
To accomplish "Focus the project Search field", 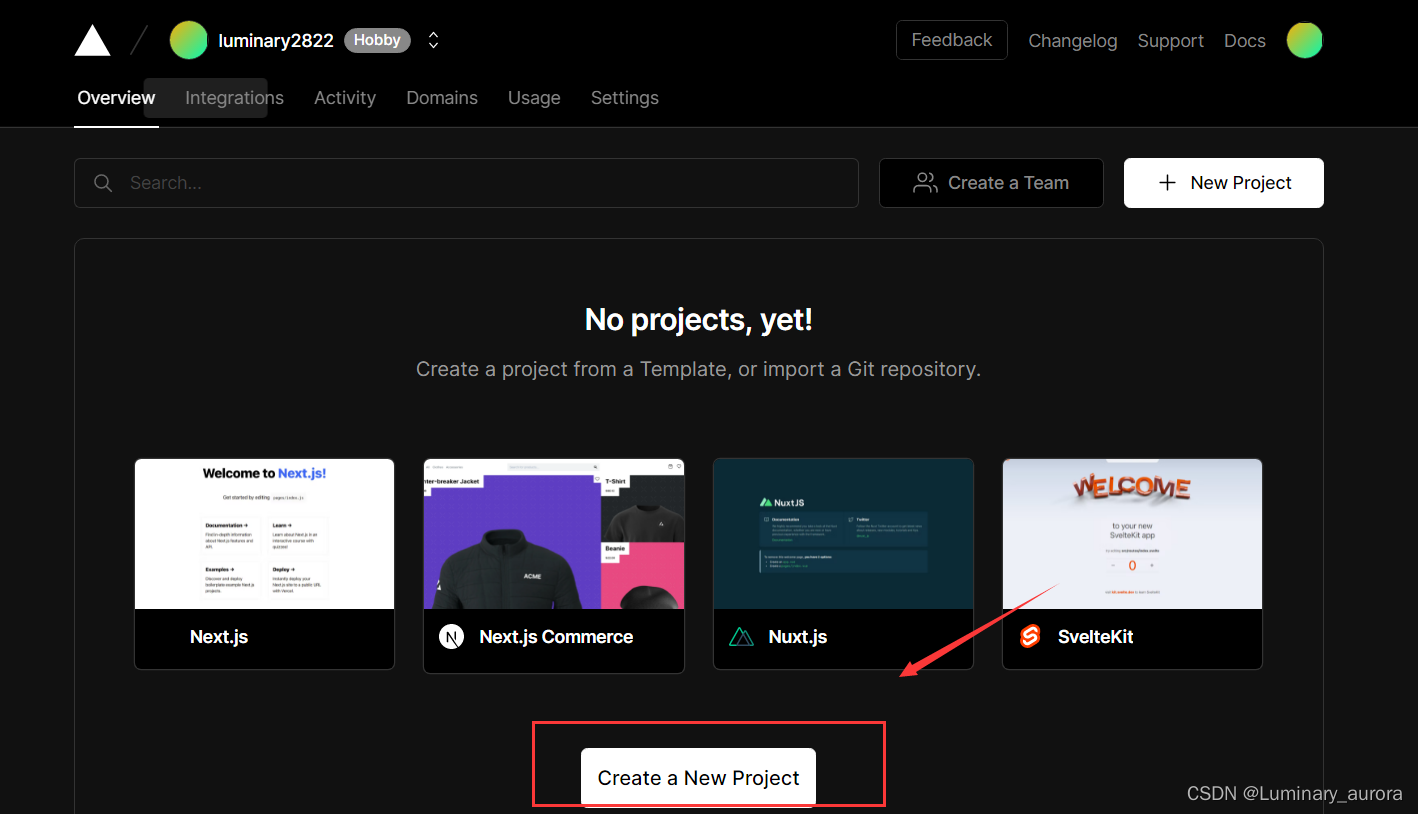I will (466, 183).
